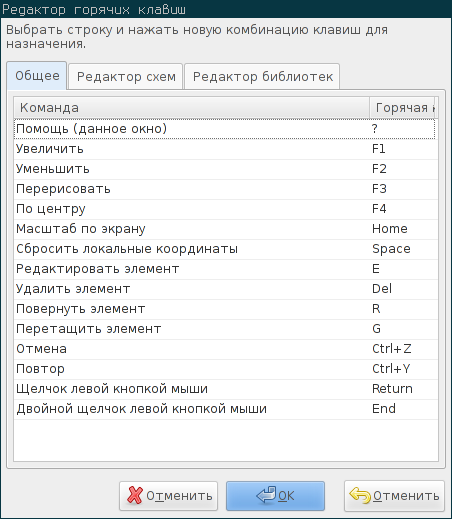The height and width of the screenshot is (519, 452).
Task: Select Двойной щелчок левой кнопкой мыши row
Action: point(226,409)
